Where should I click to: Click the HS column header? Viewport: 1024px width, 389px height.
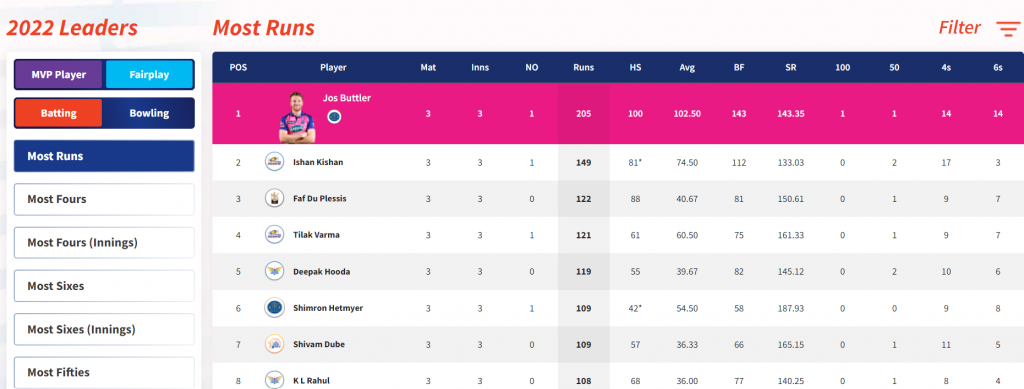point(635,67)
